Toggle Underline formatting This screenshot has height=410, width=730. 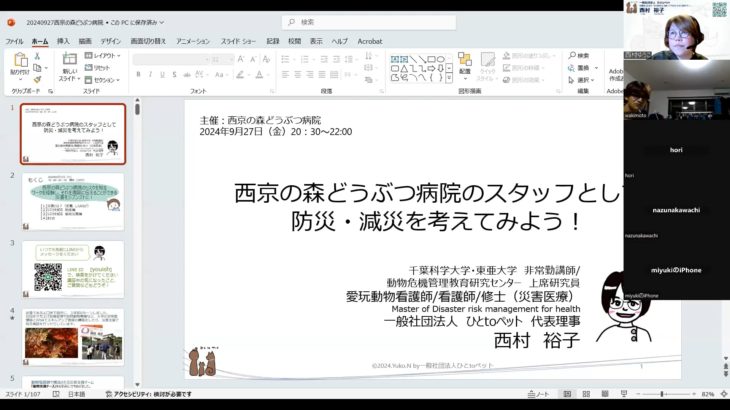click(162, 74)
